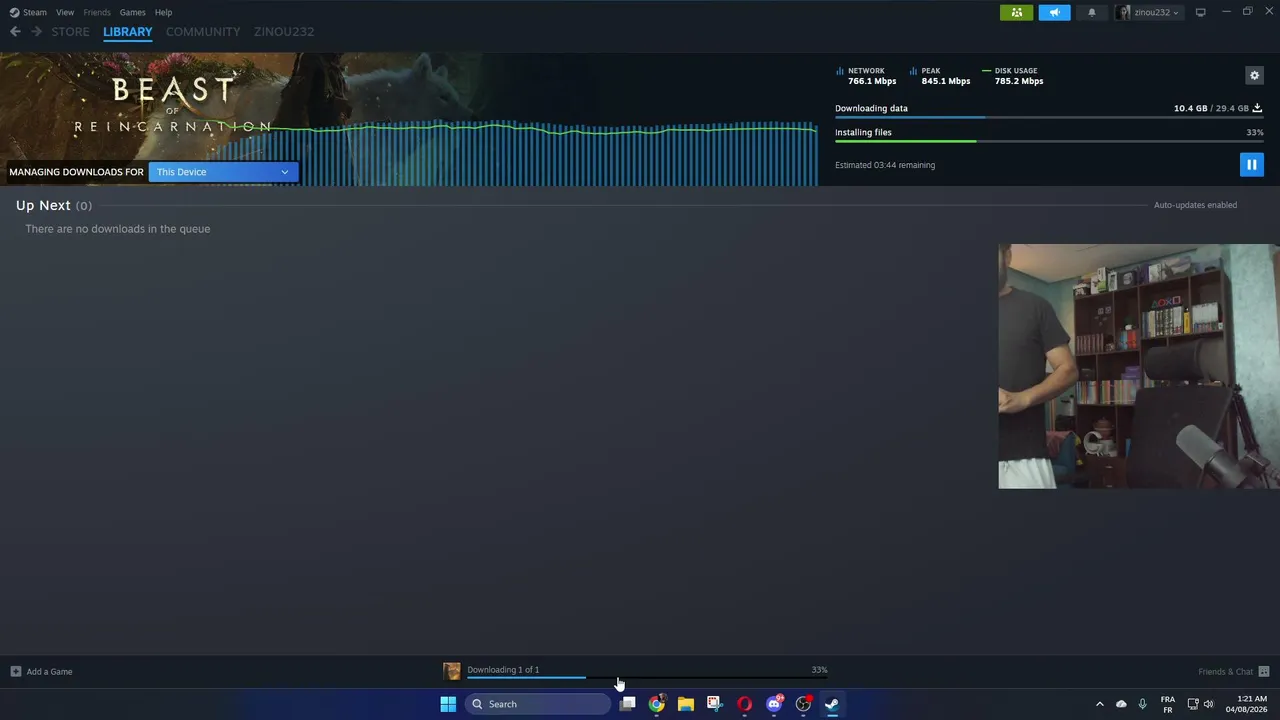Viewport: 1280px width, 720px height.
Task: Add a Game plus icon
Action: click(16, 671)
